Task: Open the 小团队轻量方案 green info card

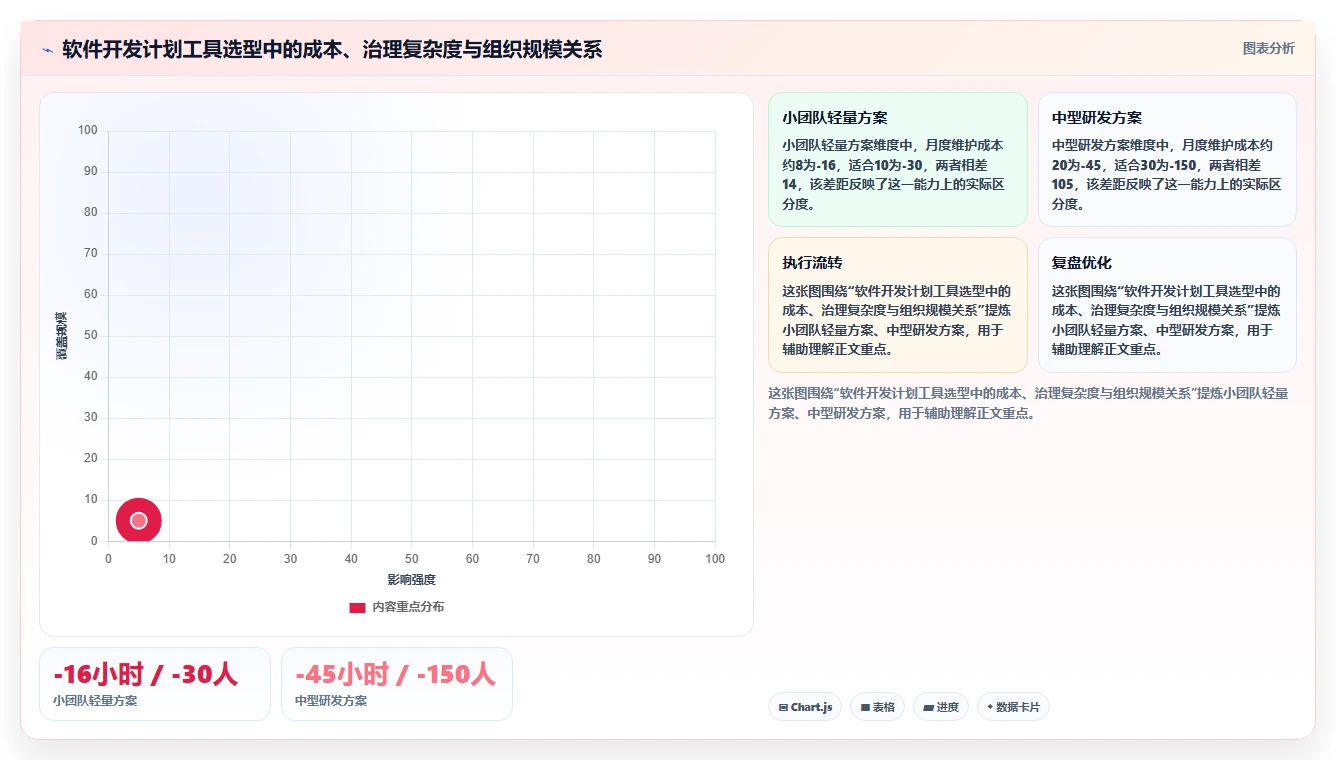Action: (898, 160)
